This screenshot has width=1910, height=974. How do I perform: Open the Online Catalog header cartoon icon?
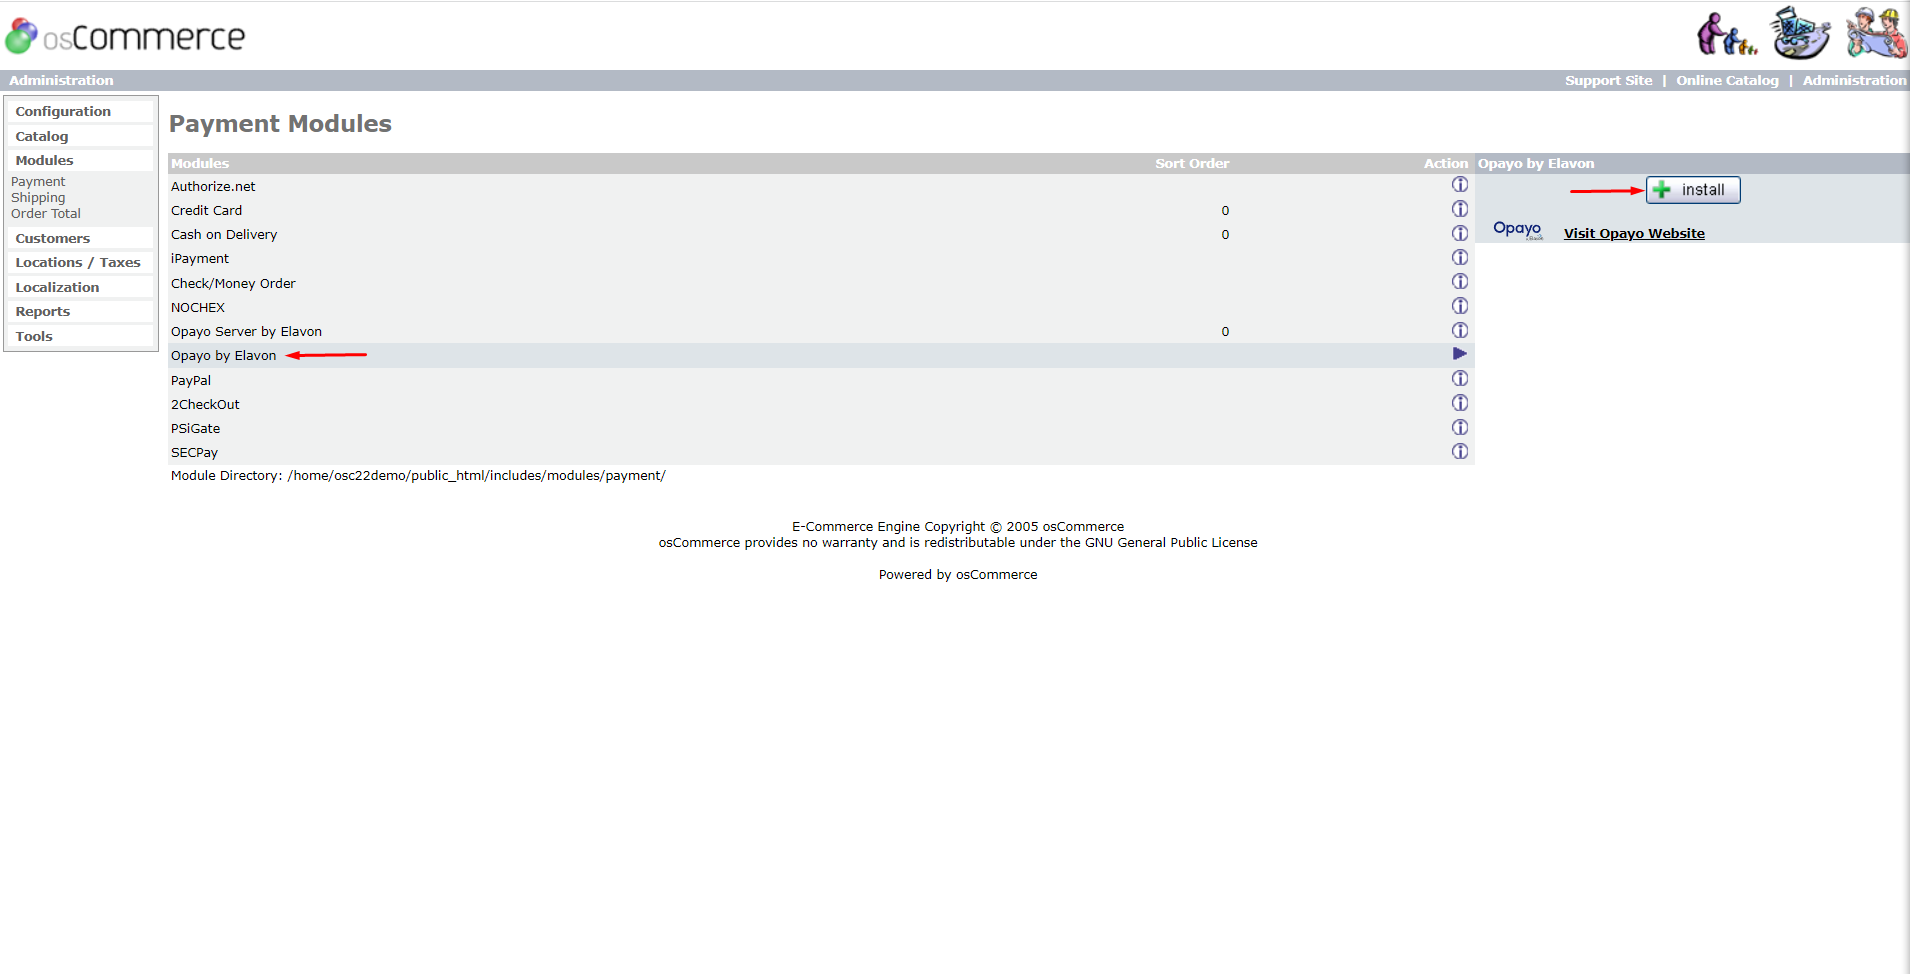(x=1801, y=32)
